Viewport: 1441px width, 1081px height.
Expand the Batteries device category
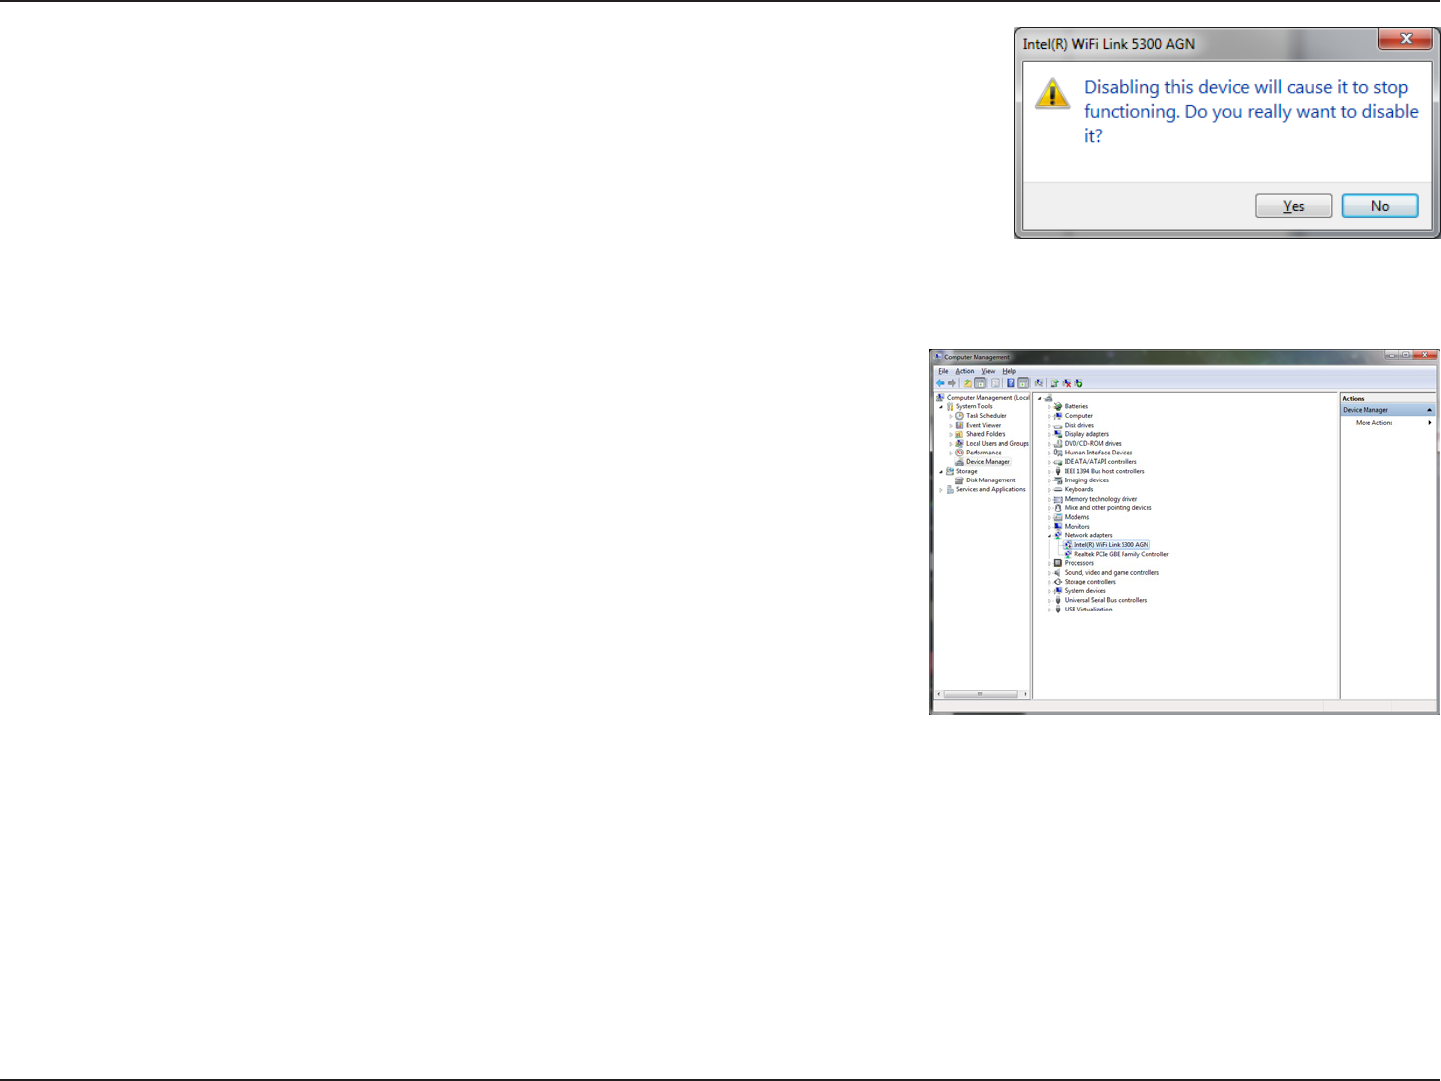point(1049,407)
